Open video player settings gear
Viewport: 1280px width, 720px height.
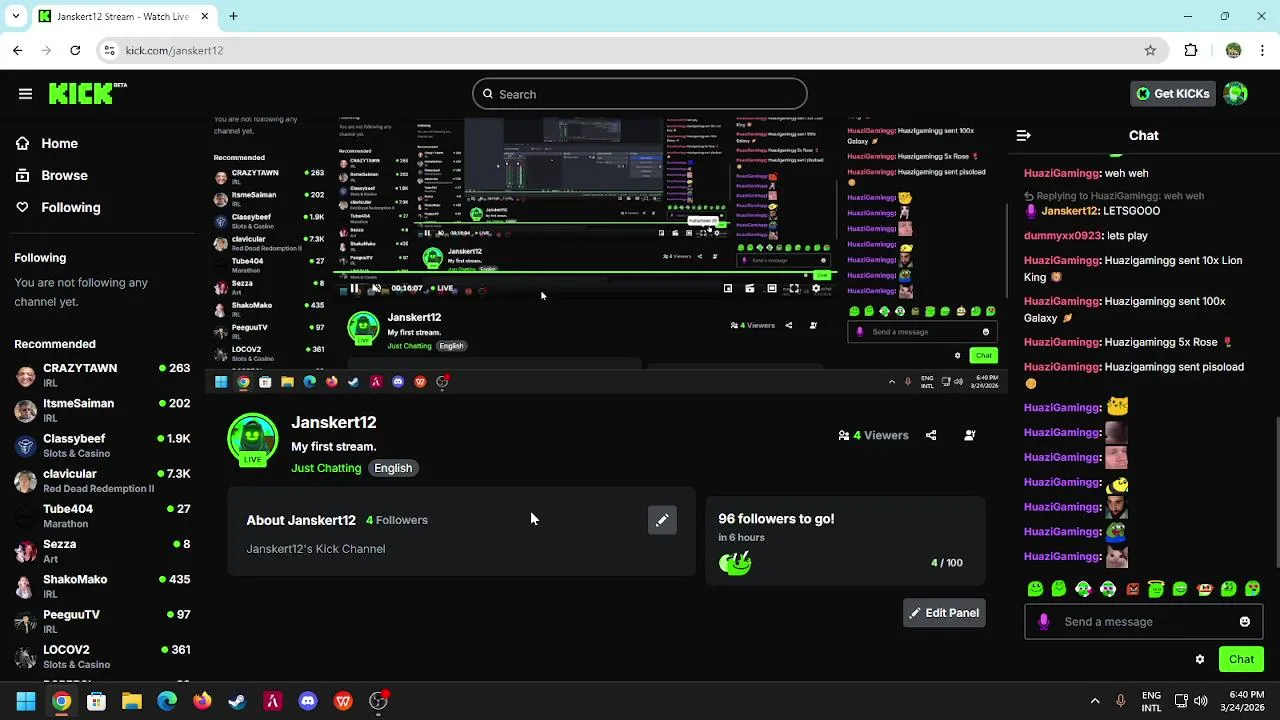[816, 288]
